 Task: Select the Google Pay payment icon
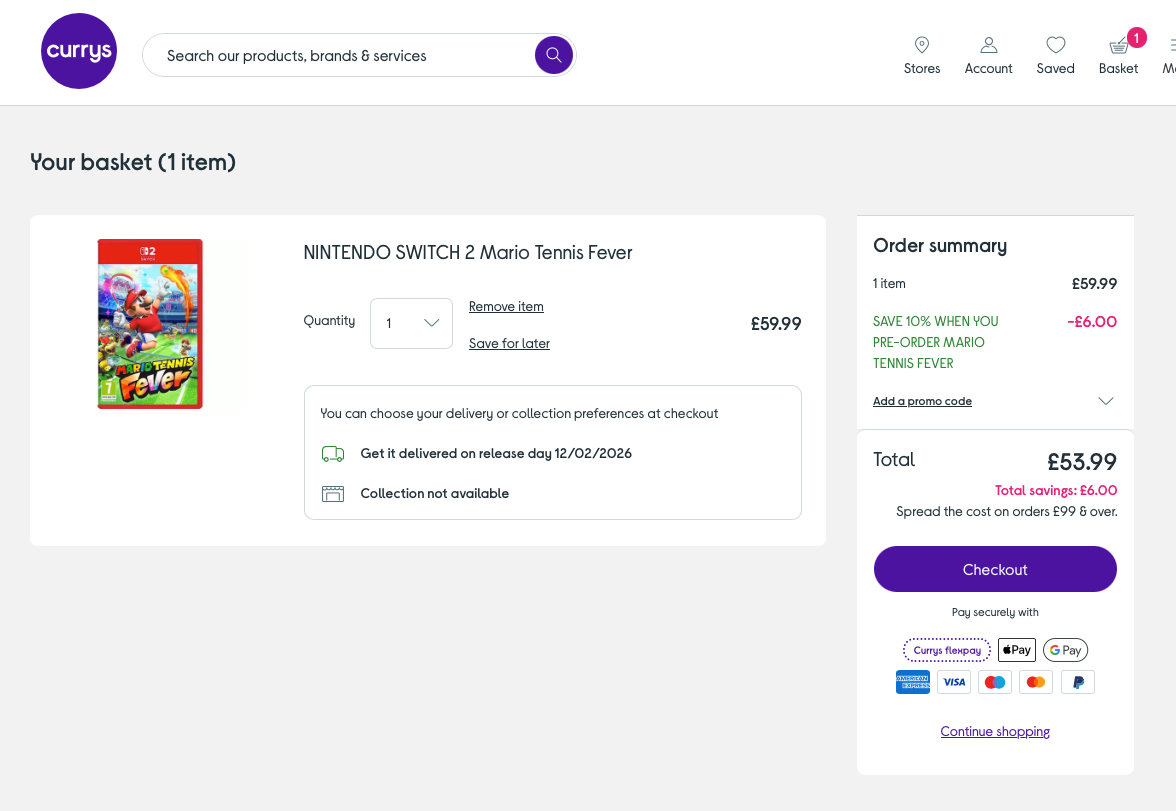(1065, 650)
